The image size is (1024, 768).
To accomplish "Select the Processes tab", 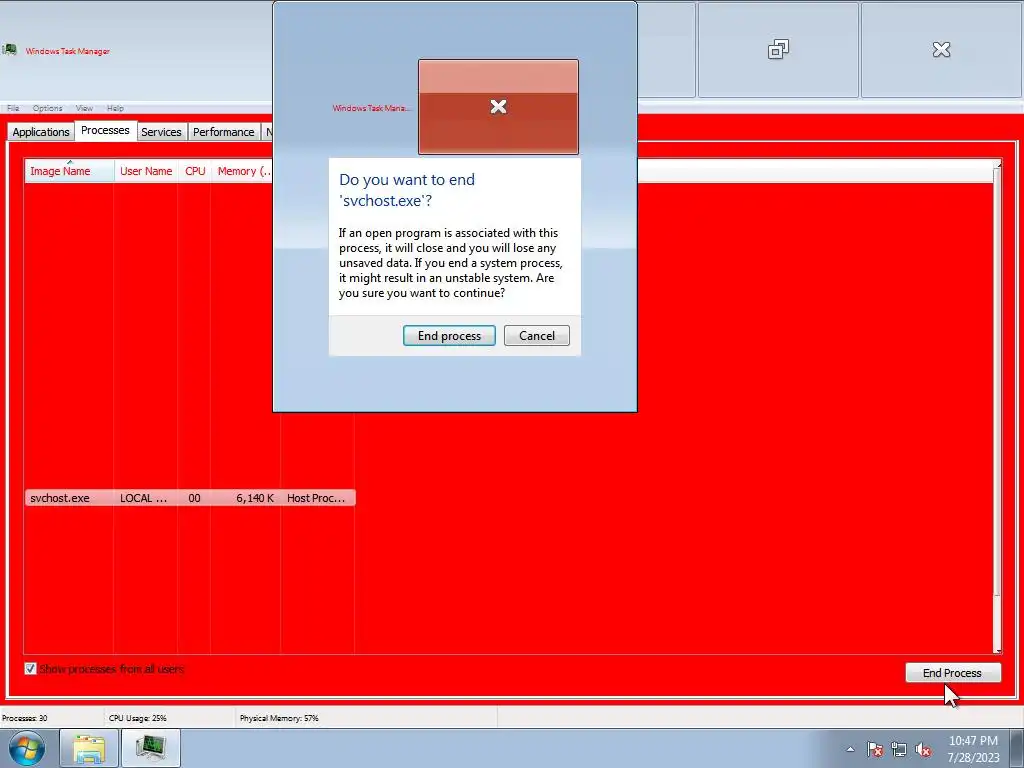I will [x=105, y=131].
